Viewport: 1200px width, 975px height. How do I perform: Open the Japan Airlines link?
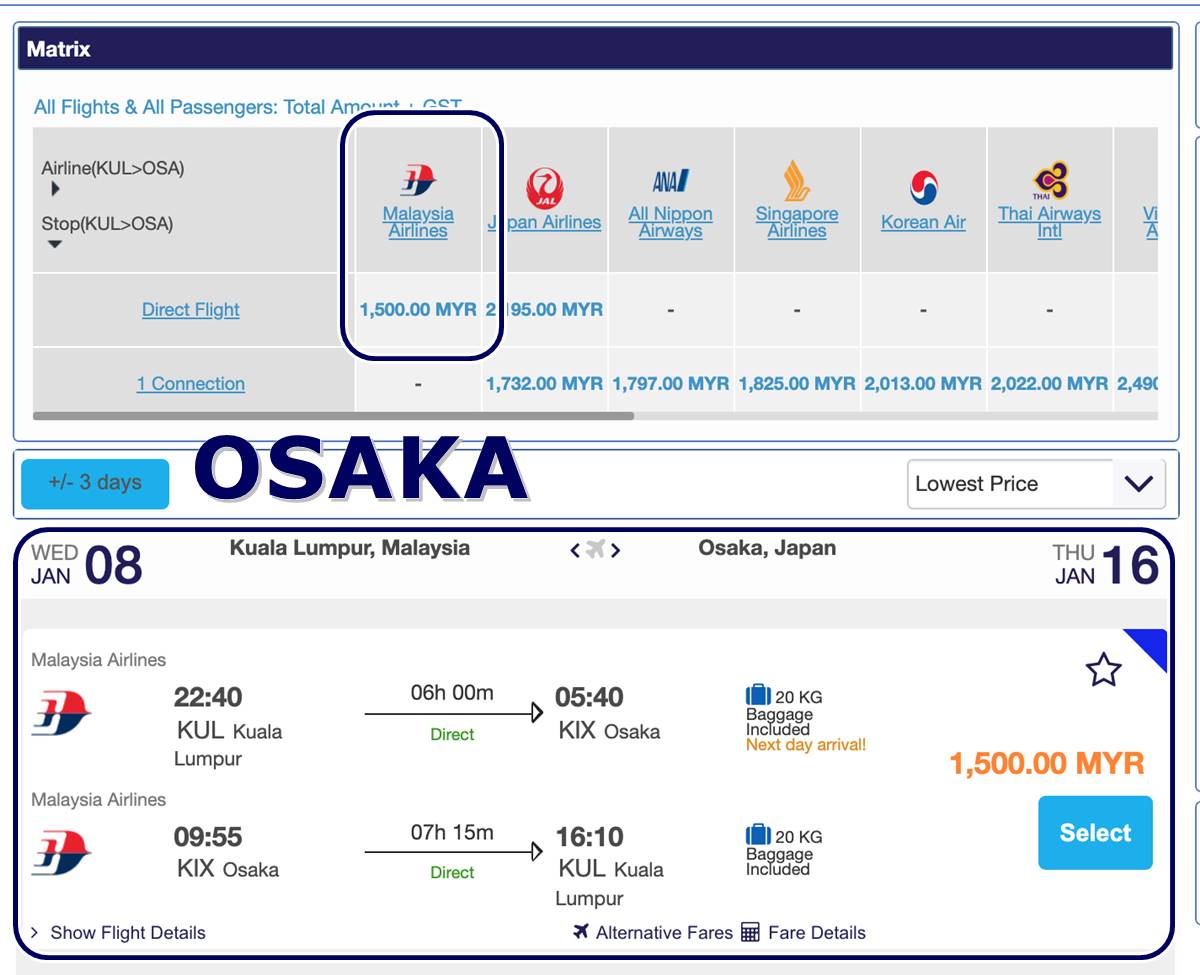(x=545, y=223)
